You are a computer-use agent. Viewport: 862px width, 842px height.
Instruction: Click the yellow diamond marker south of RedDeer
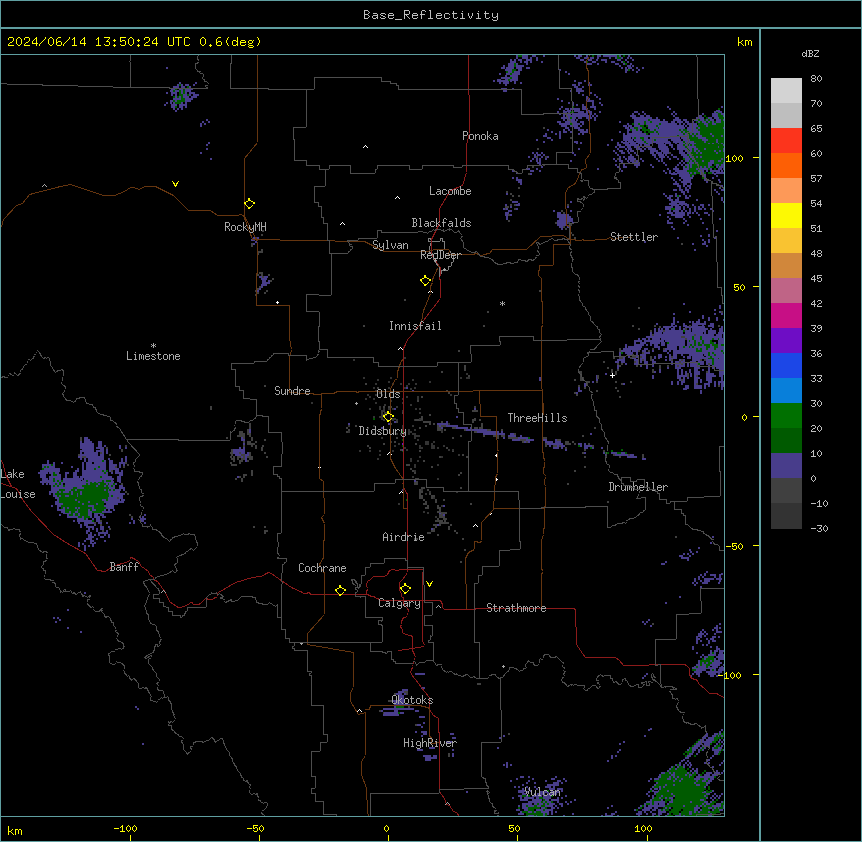[425, 280]
